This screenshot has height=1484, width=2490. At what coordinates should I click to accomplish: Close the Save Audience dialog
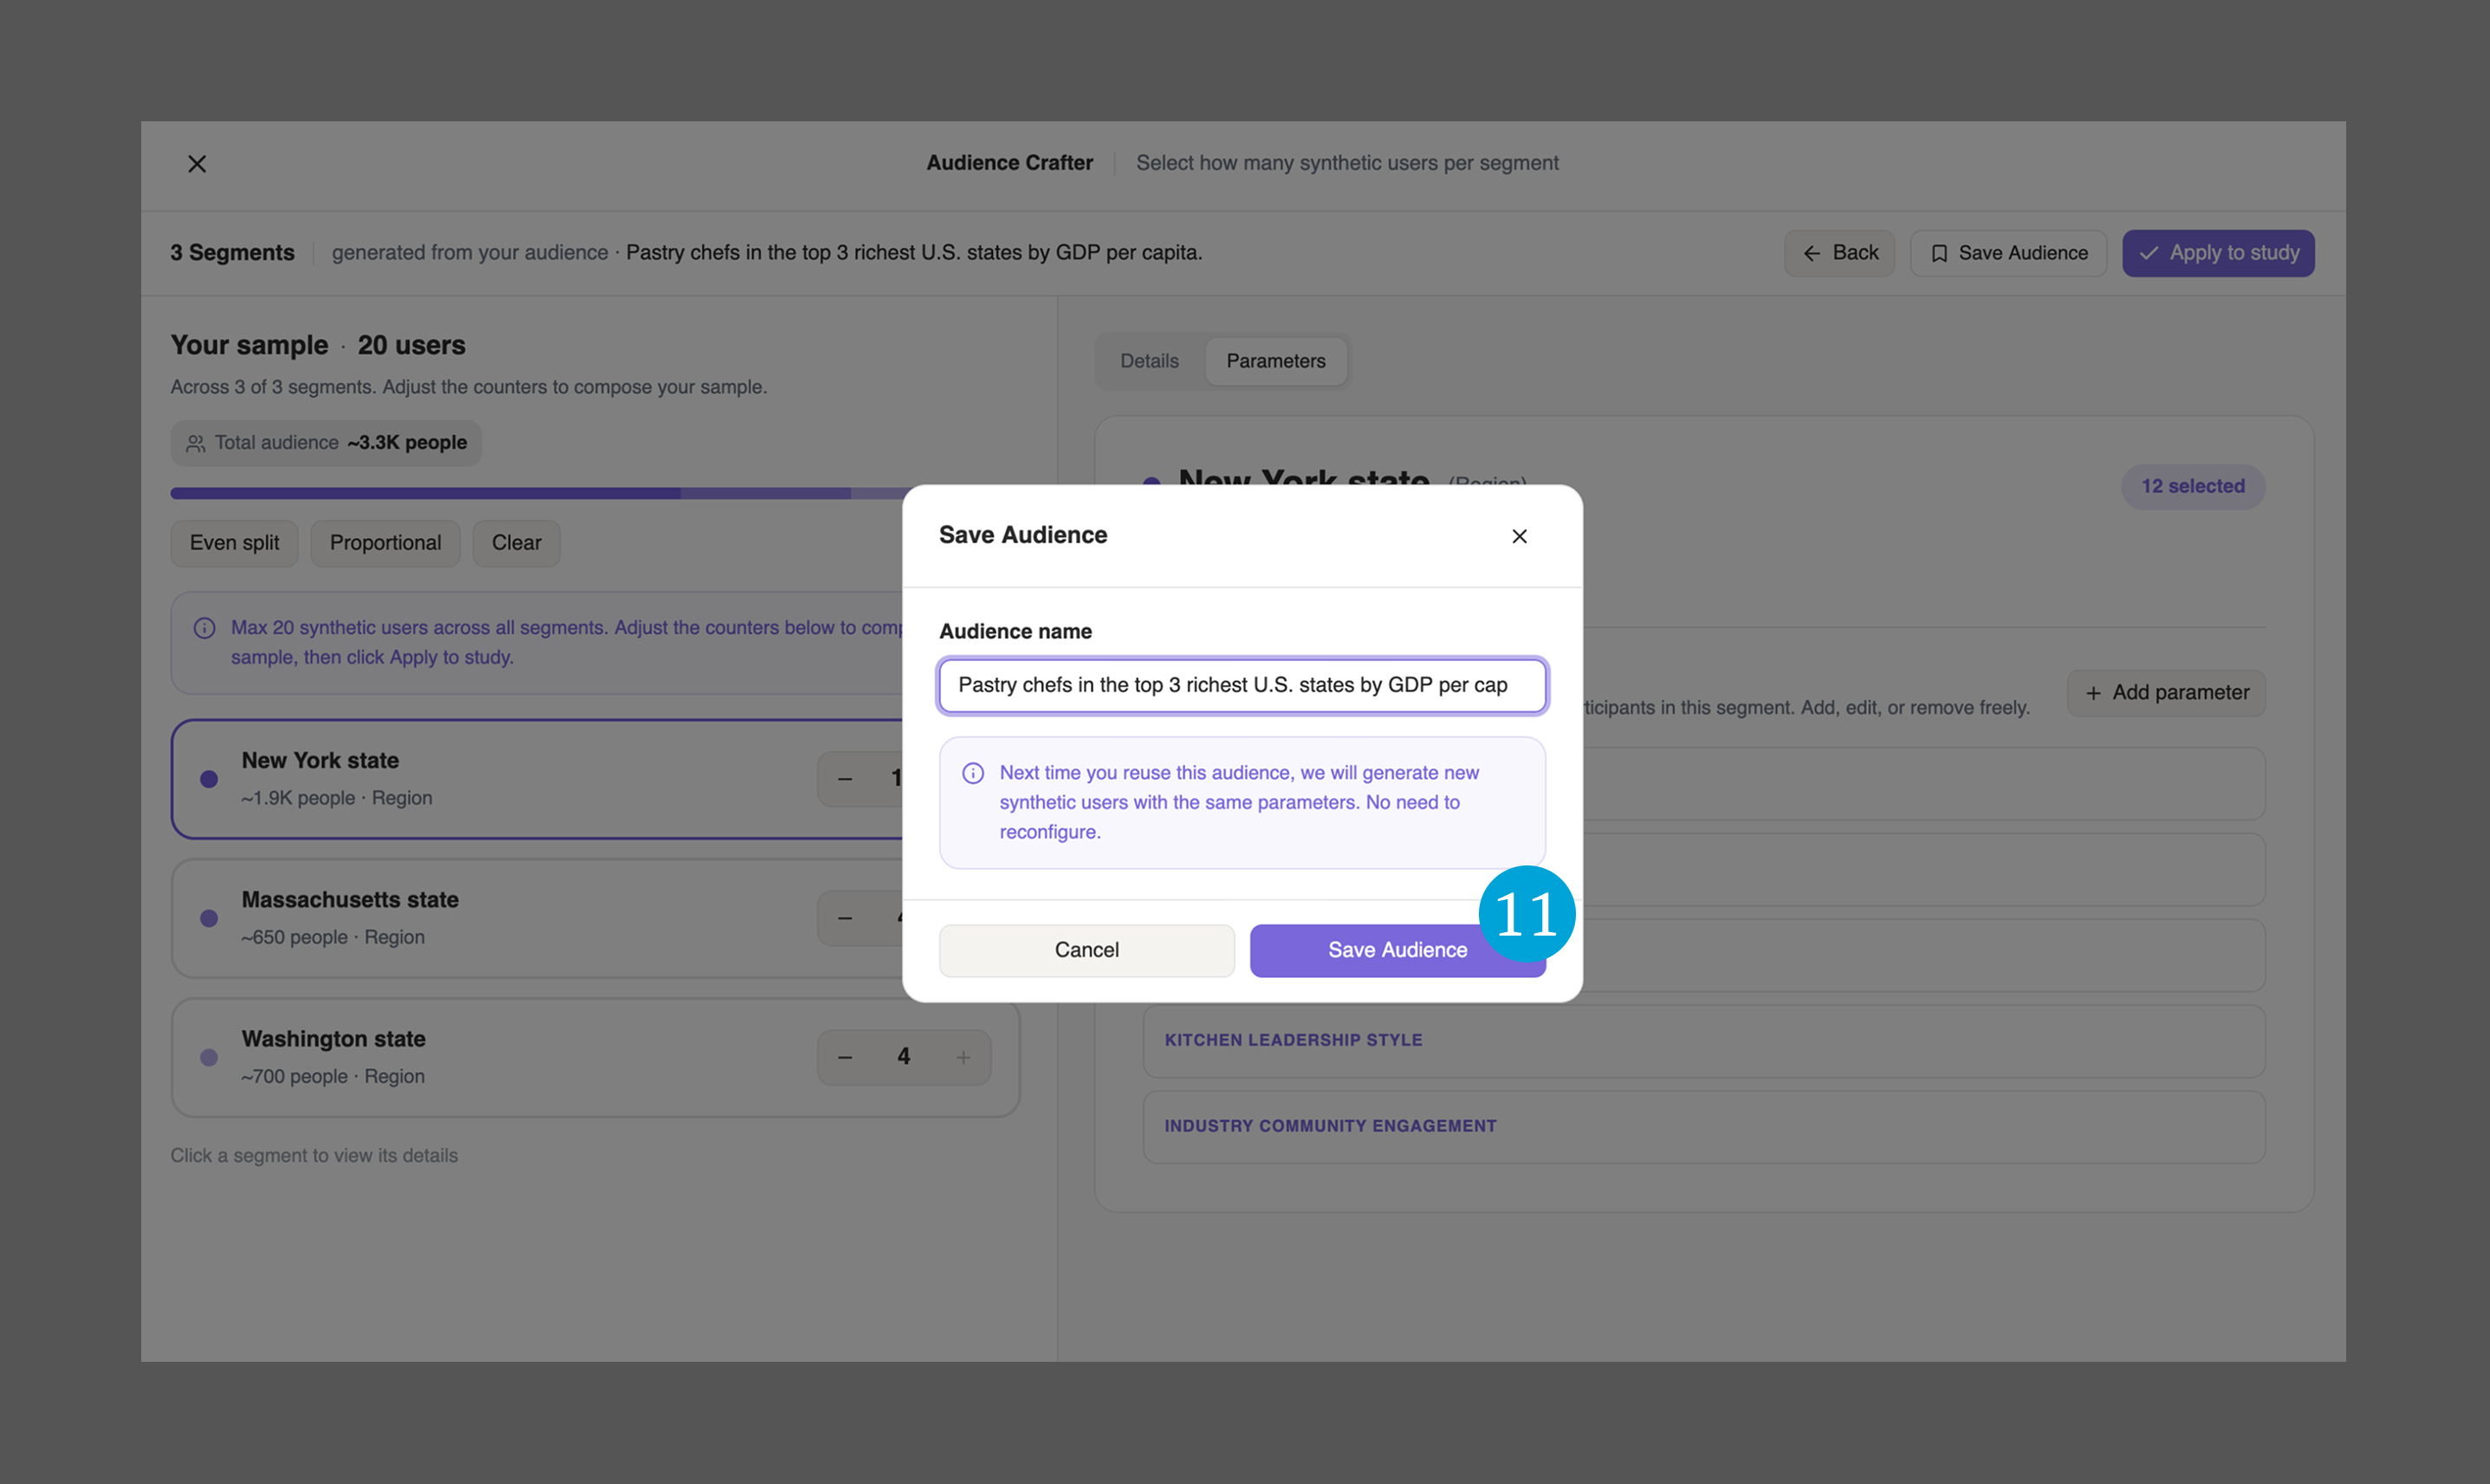pyautogui.click(x=1519, y=536)
